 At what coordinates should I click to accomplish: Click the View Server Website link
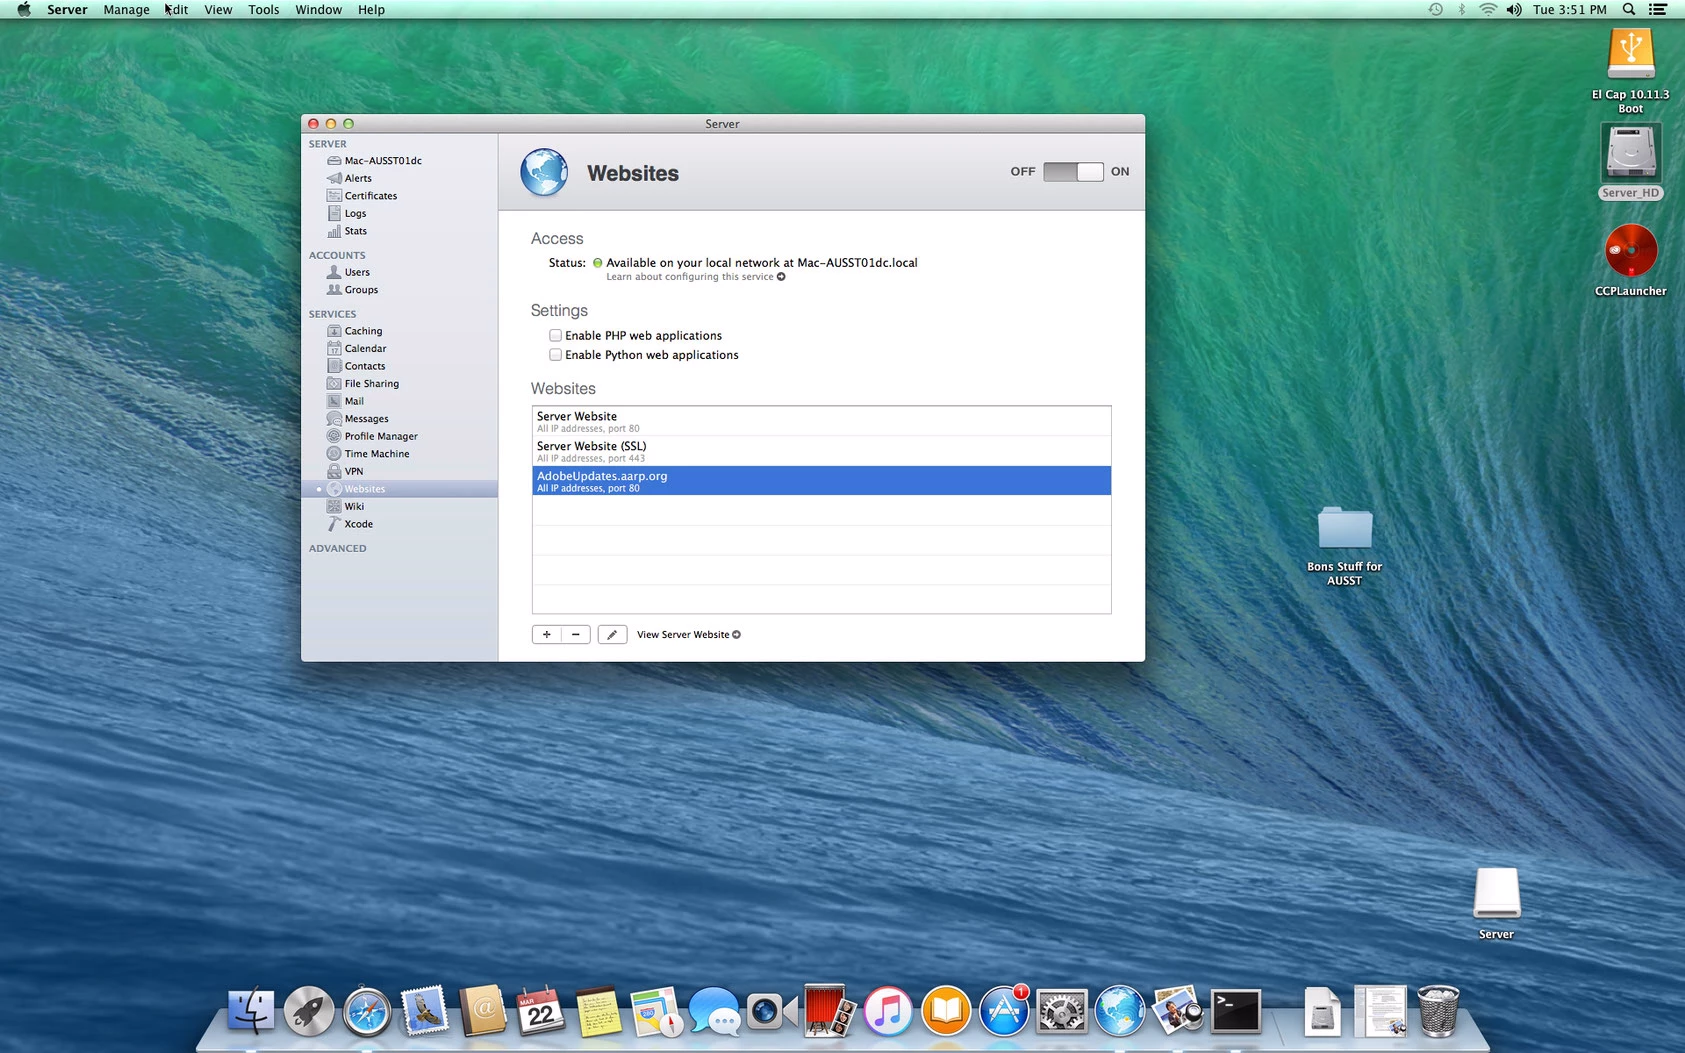[x=688, y=635]
